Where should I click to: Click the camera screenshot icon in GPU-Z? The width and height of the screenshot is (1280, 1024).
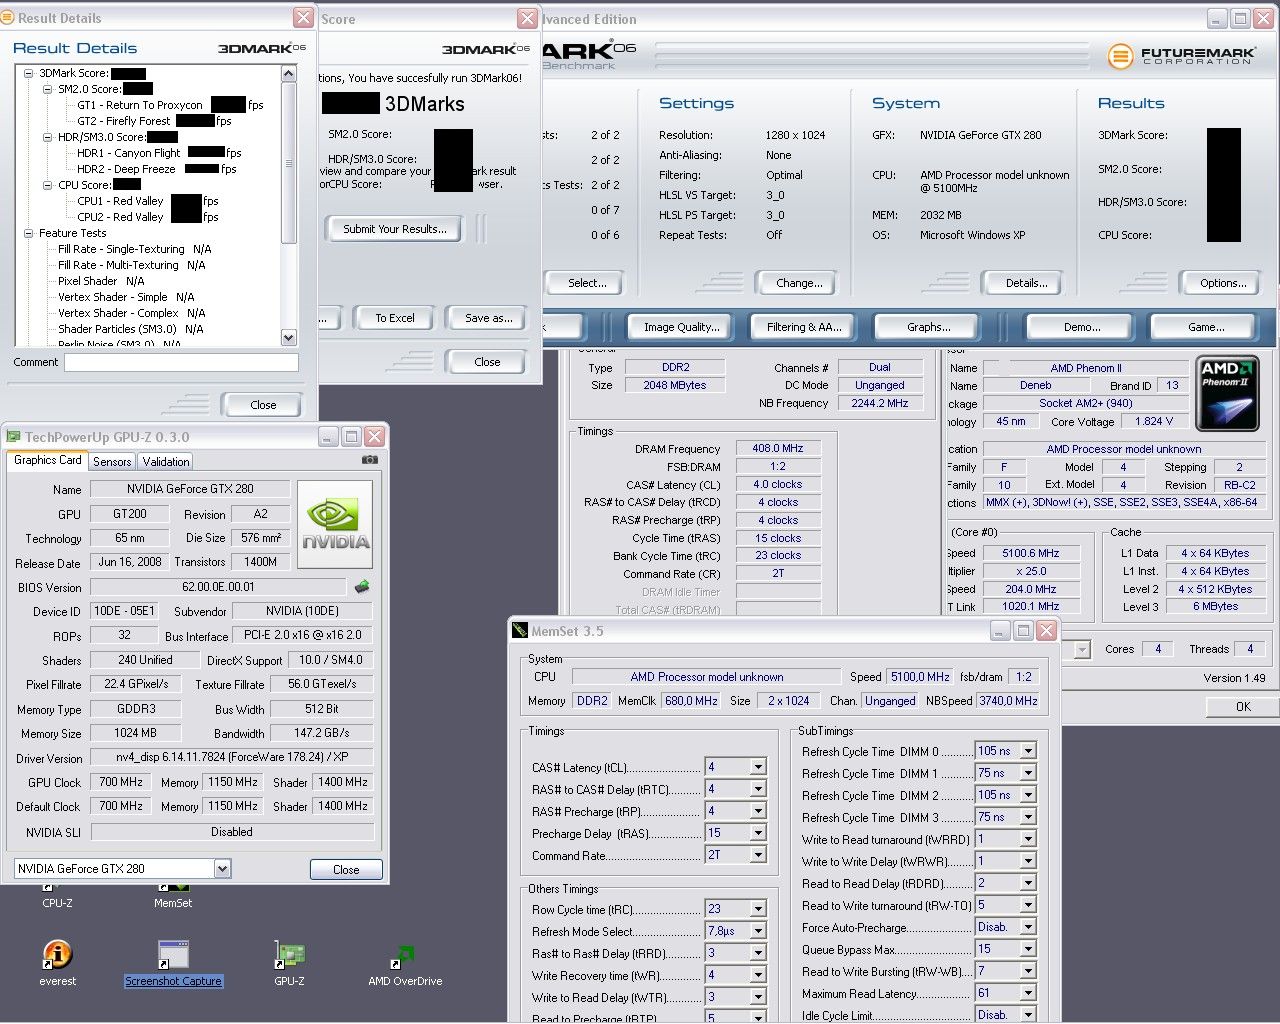pyautogui.click(x=370, y=460)
